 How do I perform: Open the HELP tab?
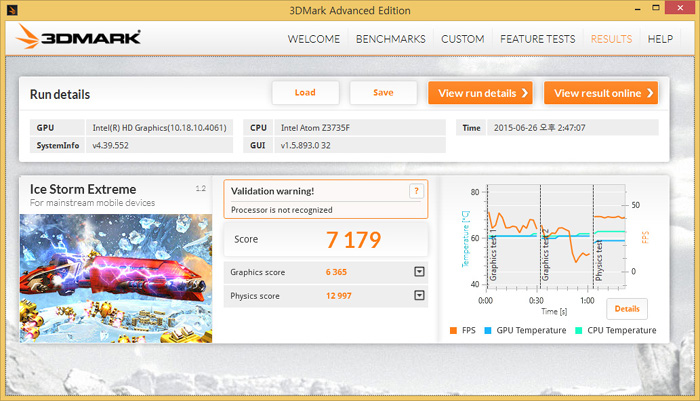[x=660, y=39]
